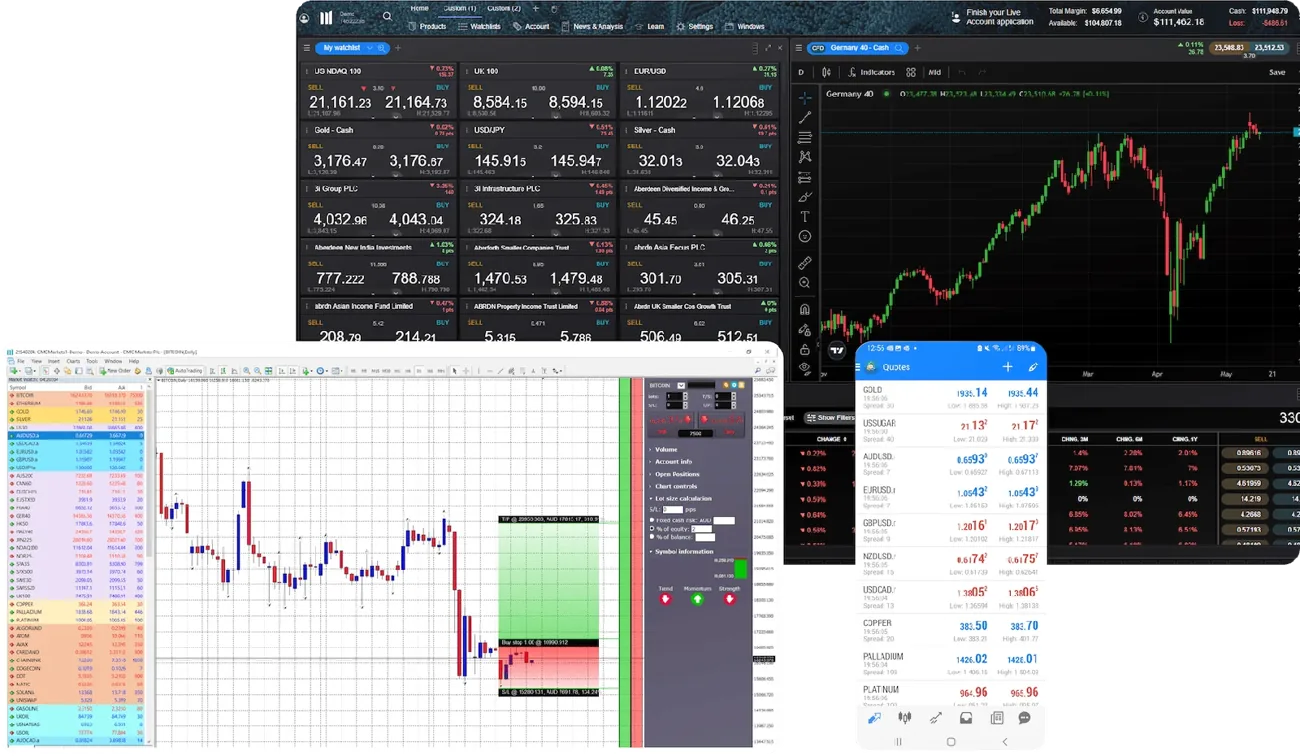This screenshot has height=756, width=1300.
Task: Click the S/L pips input field
Action: click(672, 510)
